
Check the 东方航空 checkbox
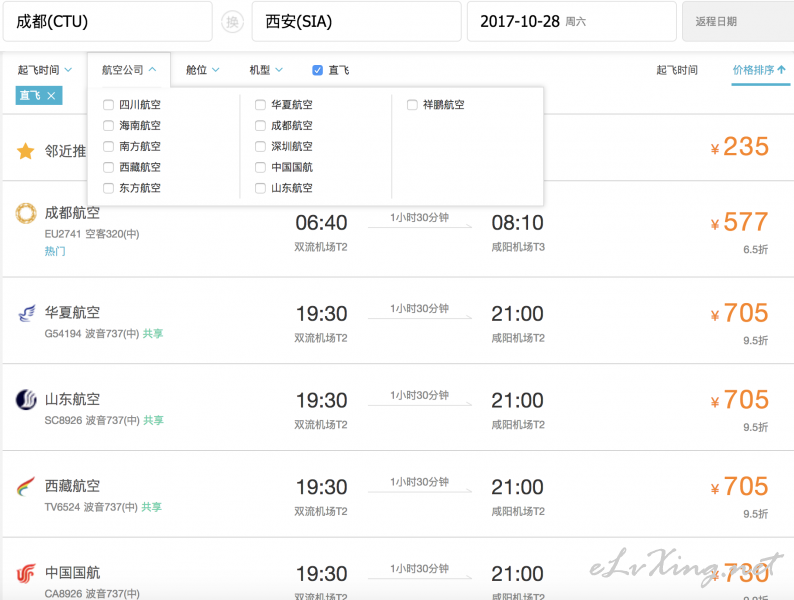pos(108,188)
